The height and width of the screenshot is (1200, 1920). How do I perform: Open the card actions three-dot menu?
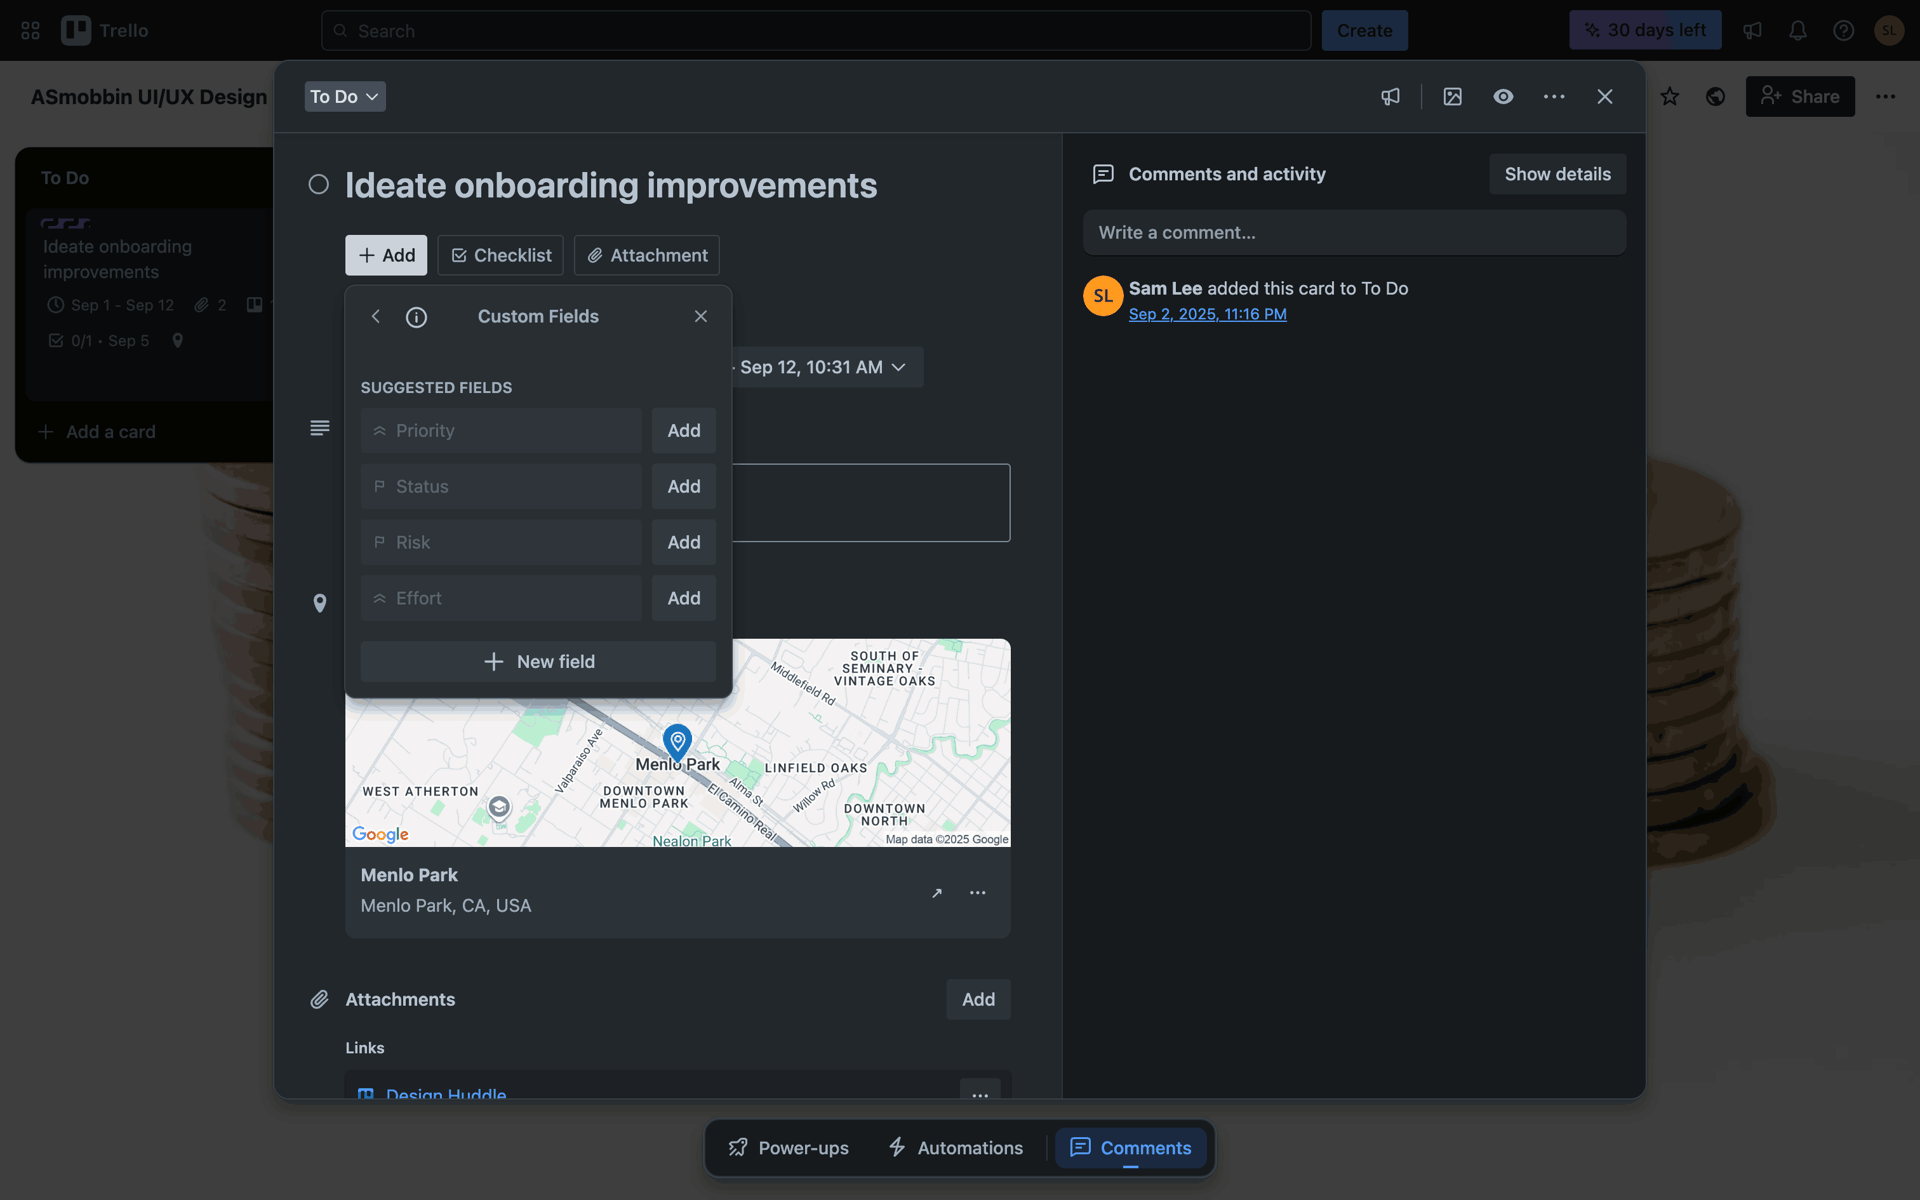point(1554,96)
